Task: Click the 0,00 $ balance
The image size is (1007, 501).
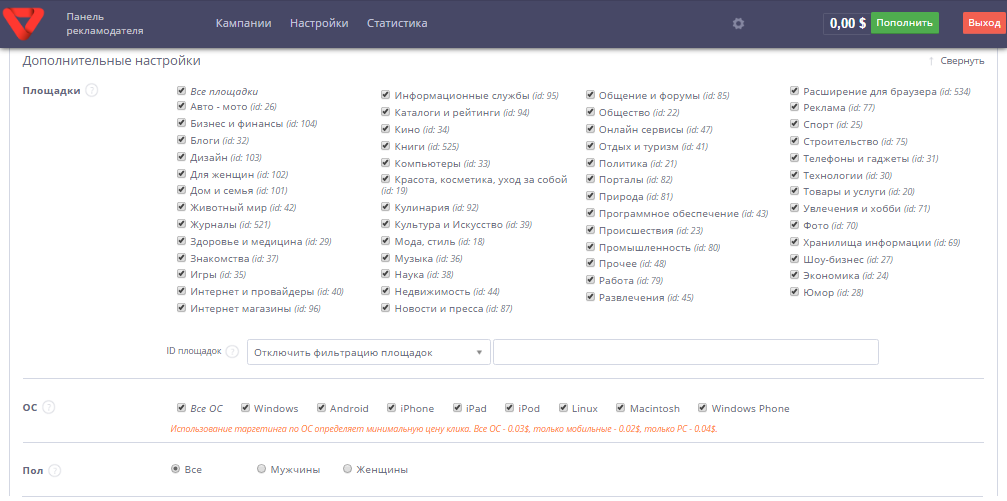Action: coord(847,24)
